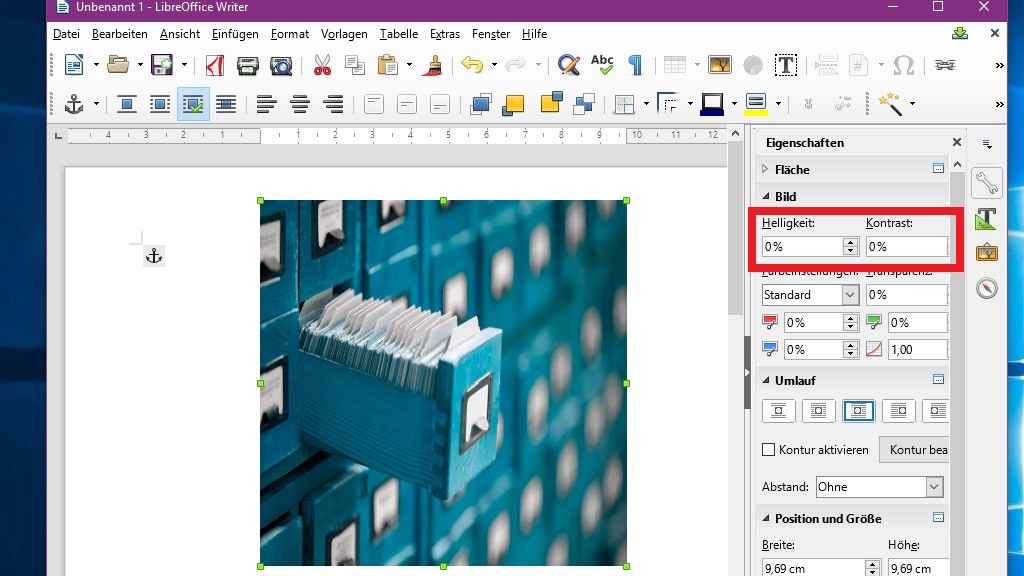The image size is (1024, 576).
Task: Open the Navigator with the compass sidebar icon
Action: pos(986,288)
